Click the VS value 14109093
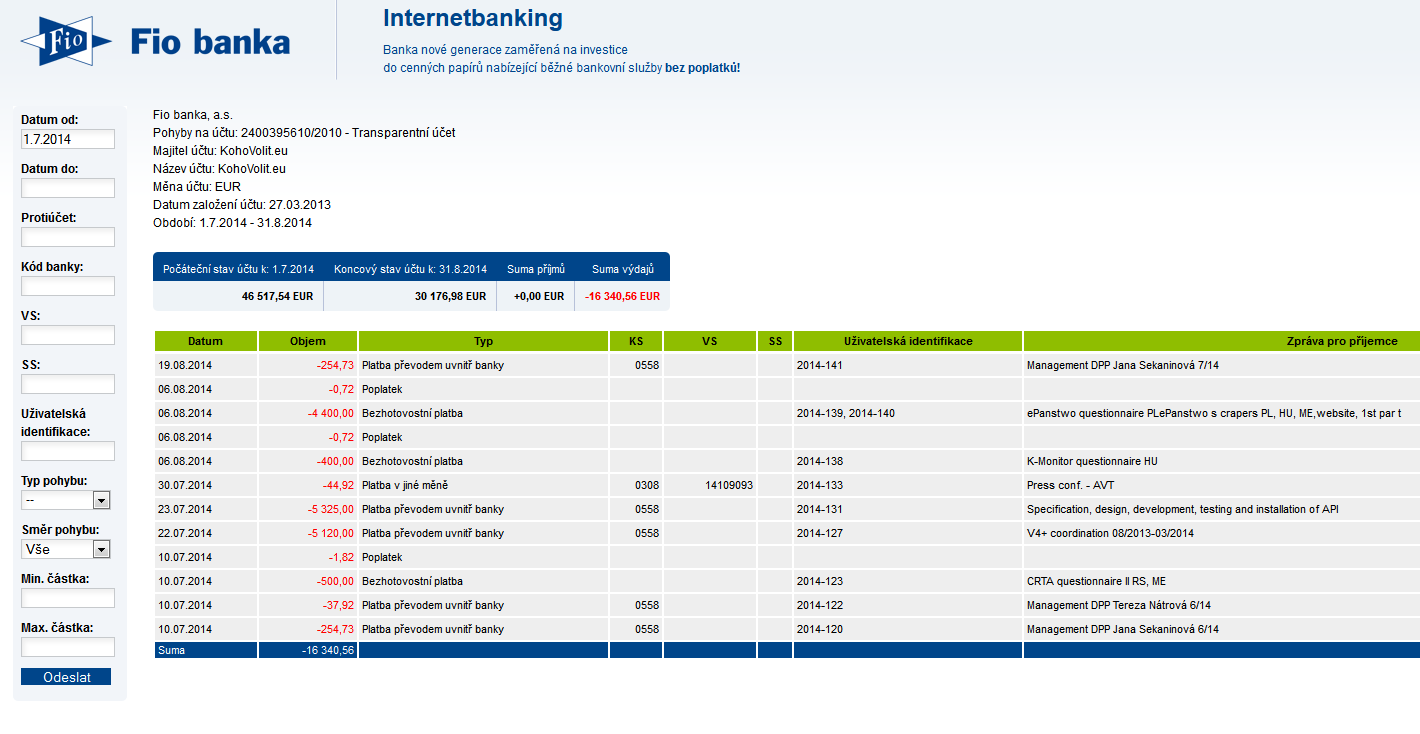The width and height of the screenshot is (1420, 734). point(729,485)
